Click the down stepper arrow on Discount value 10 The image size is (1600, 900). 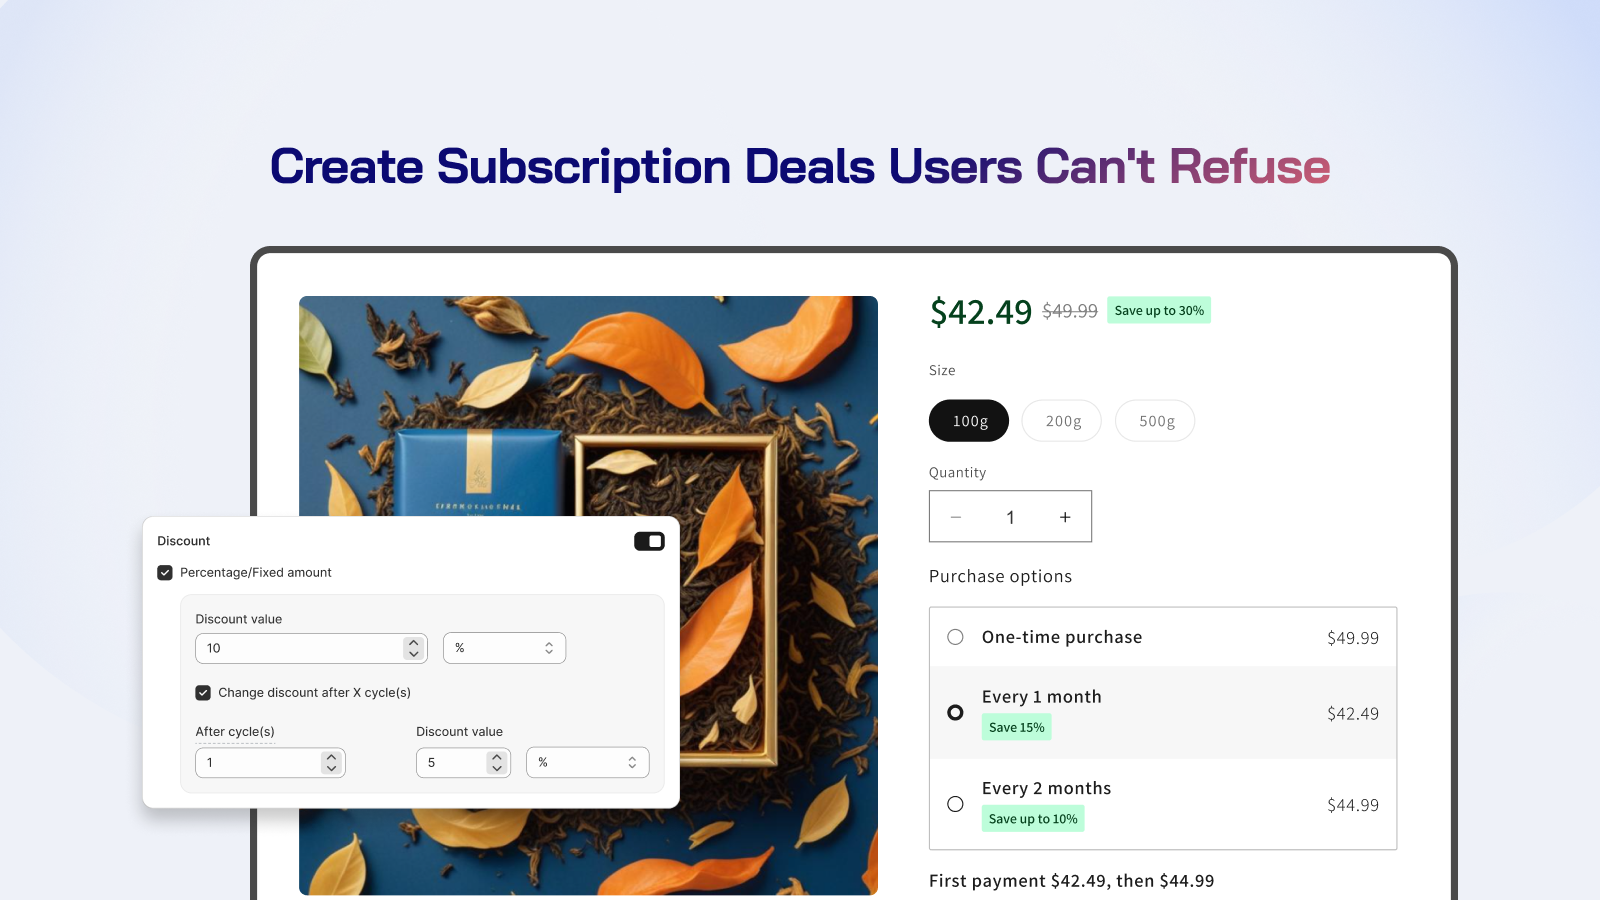pos(412,653)
